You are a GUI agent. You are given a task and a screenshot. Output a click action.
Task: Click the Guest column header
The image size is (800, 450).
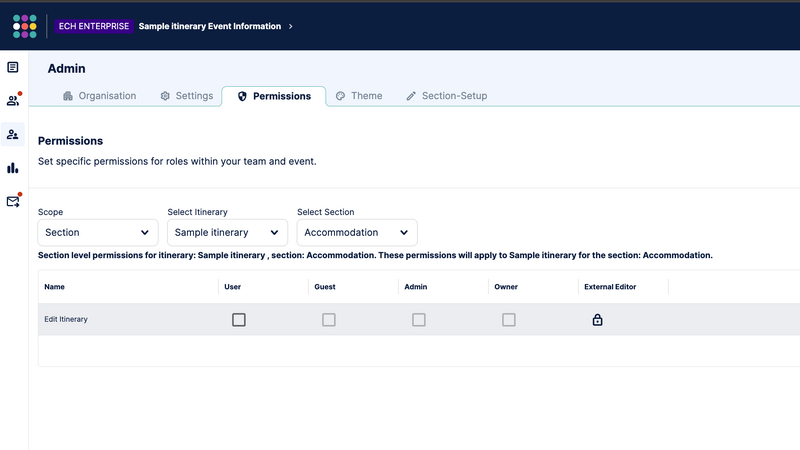325,287
